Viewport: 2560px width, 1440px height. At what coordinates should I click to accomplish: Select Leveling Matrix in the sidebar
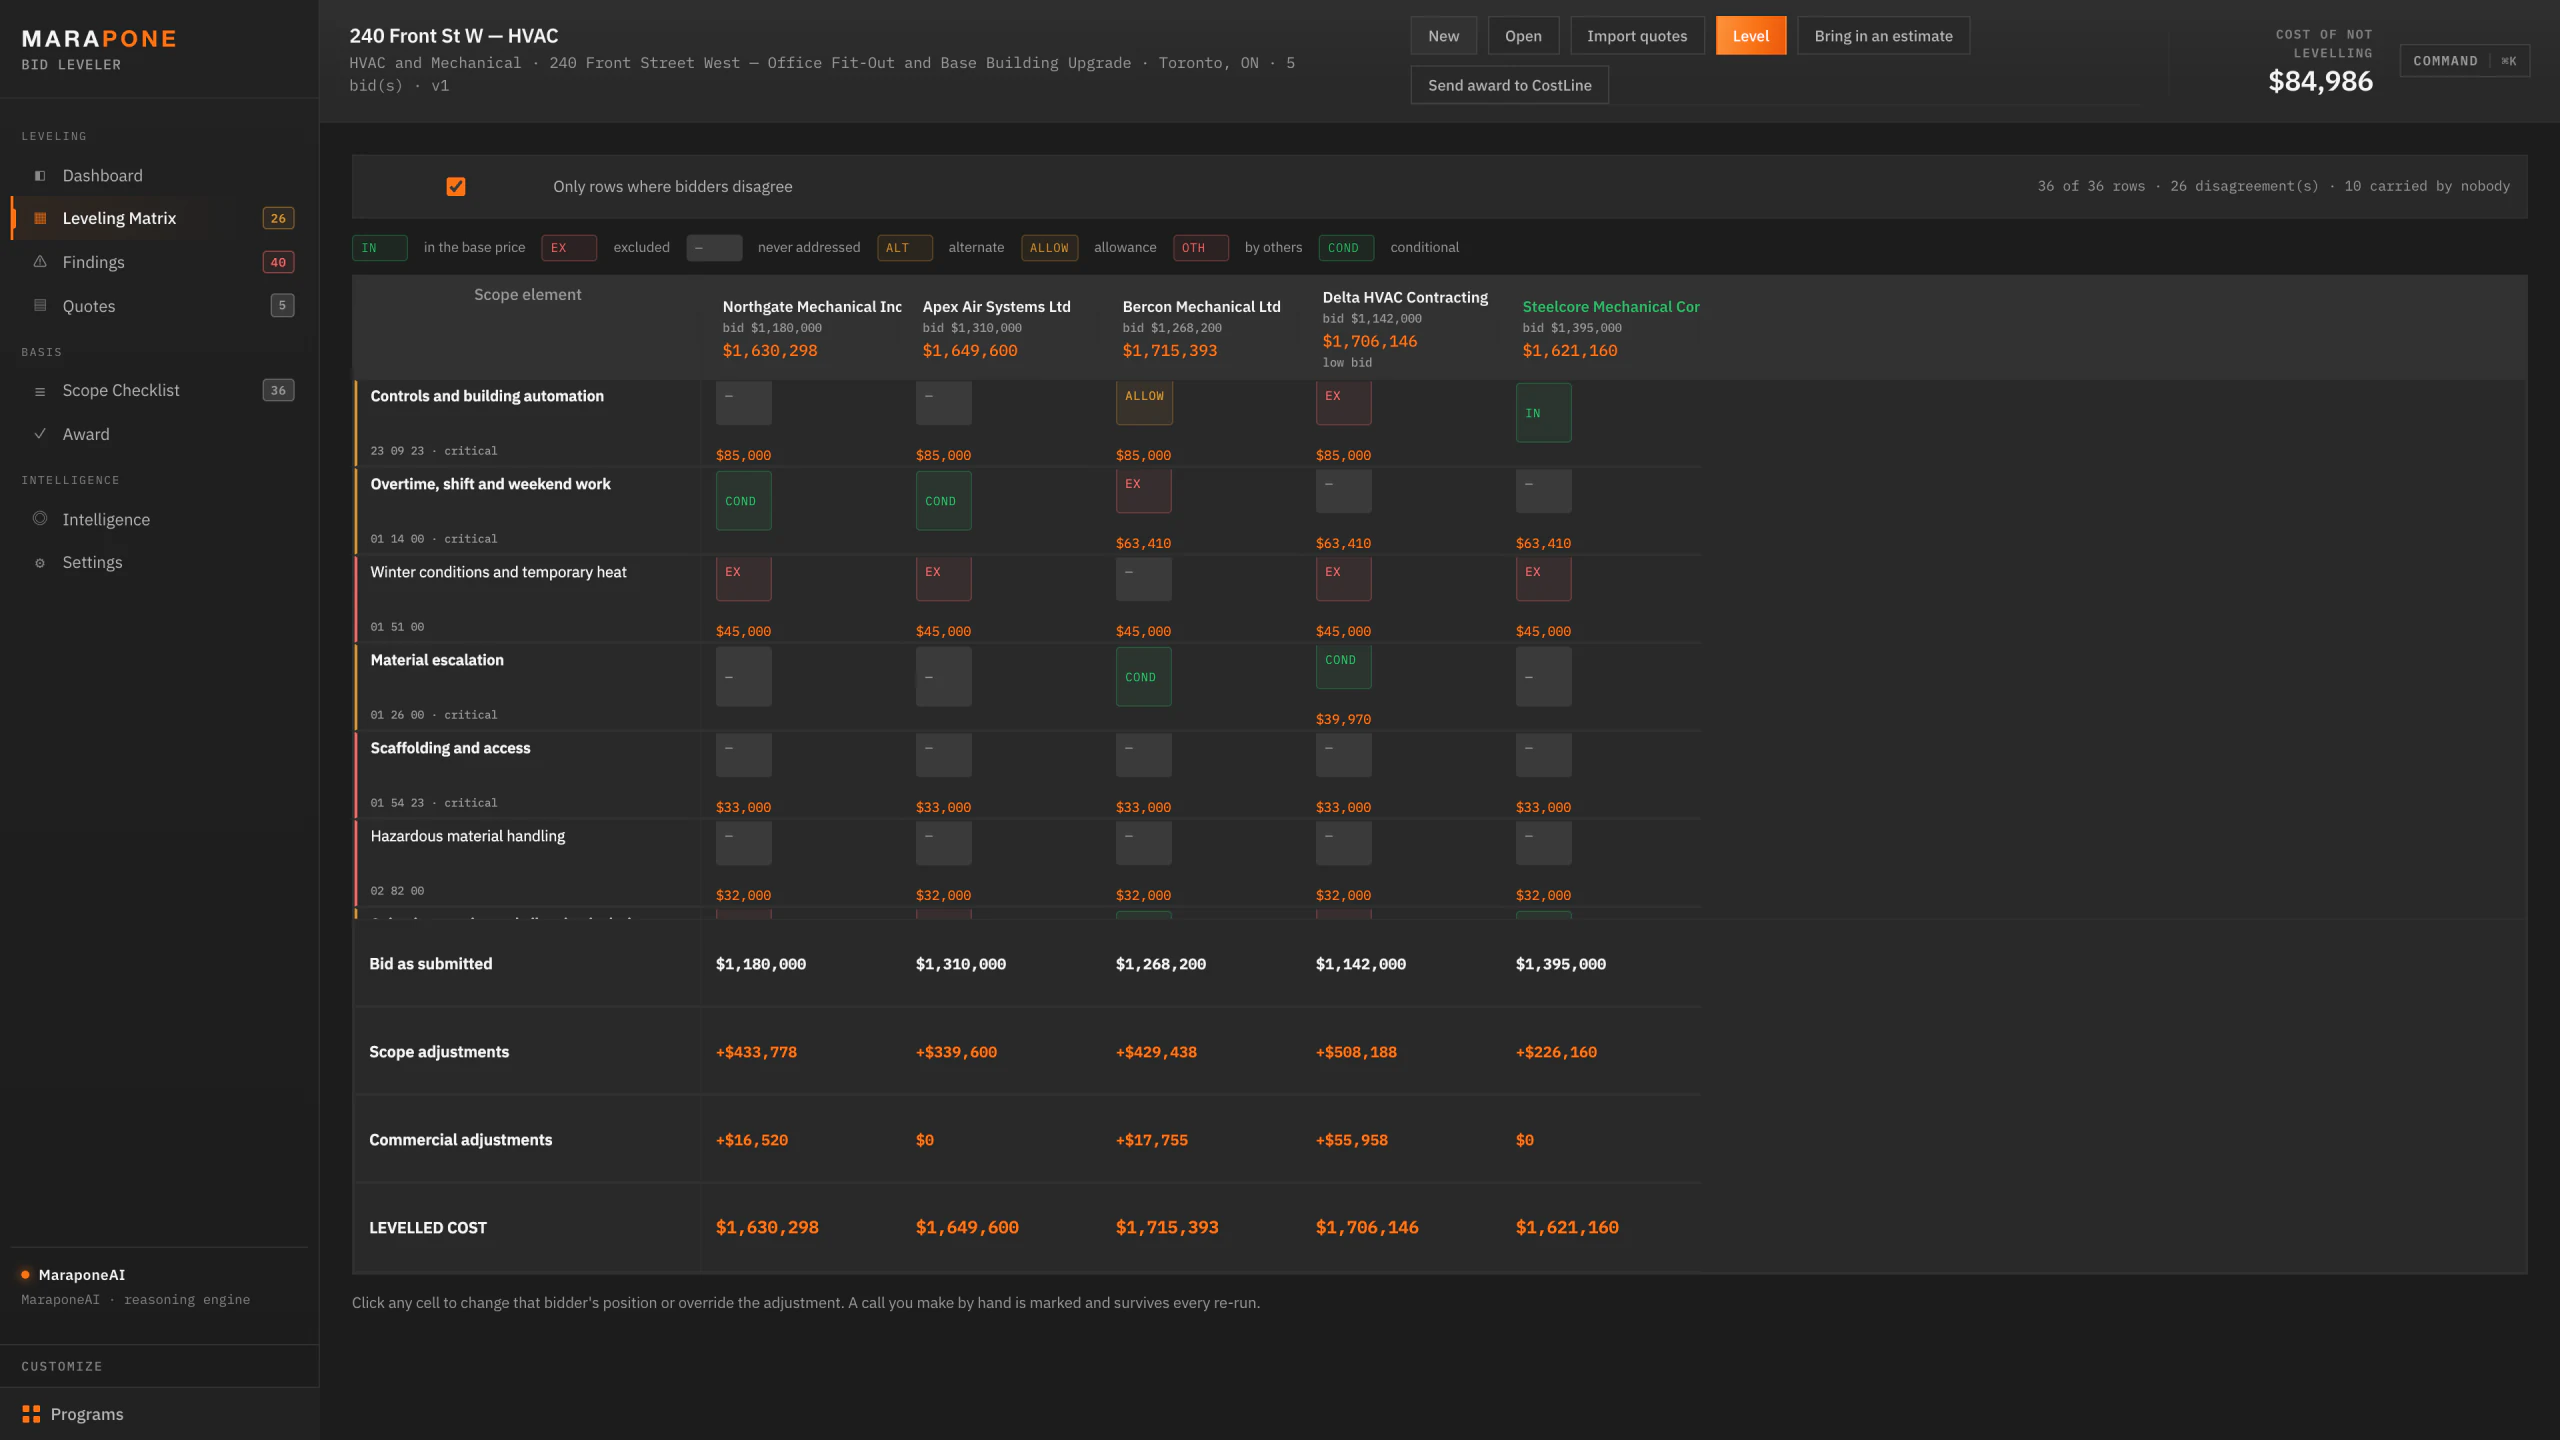click(160, 218)
